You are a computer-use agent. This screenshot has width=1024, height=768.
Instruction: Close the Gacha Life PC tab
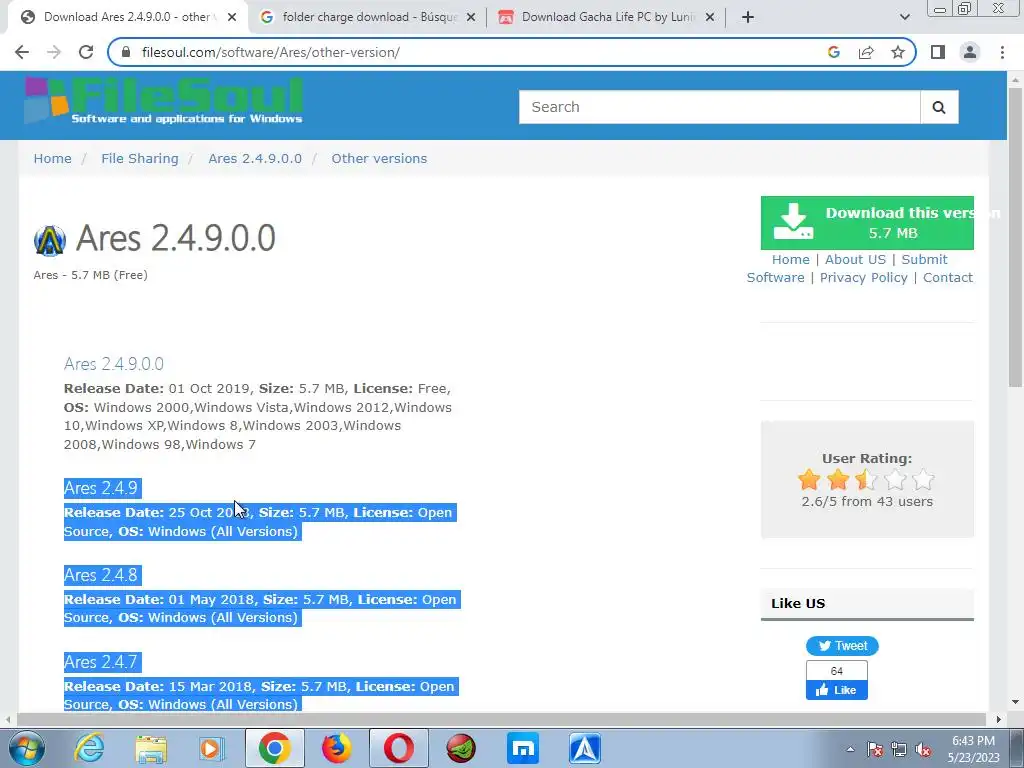(710, 17)
